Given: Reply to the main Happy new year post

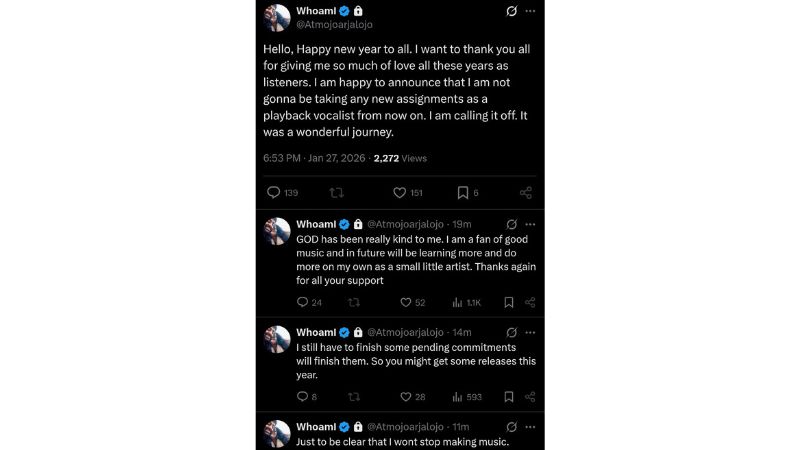Looking at the screenshot, I should click(274, 193).
